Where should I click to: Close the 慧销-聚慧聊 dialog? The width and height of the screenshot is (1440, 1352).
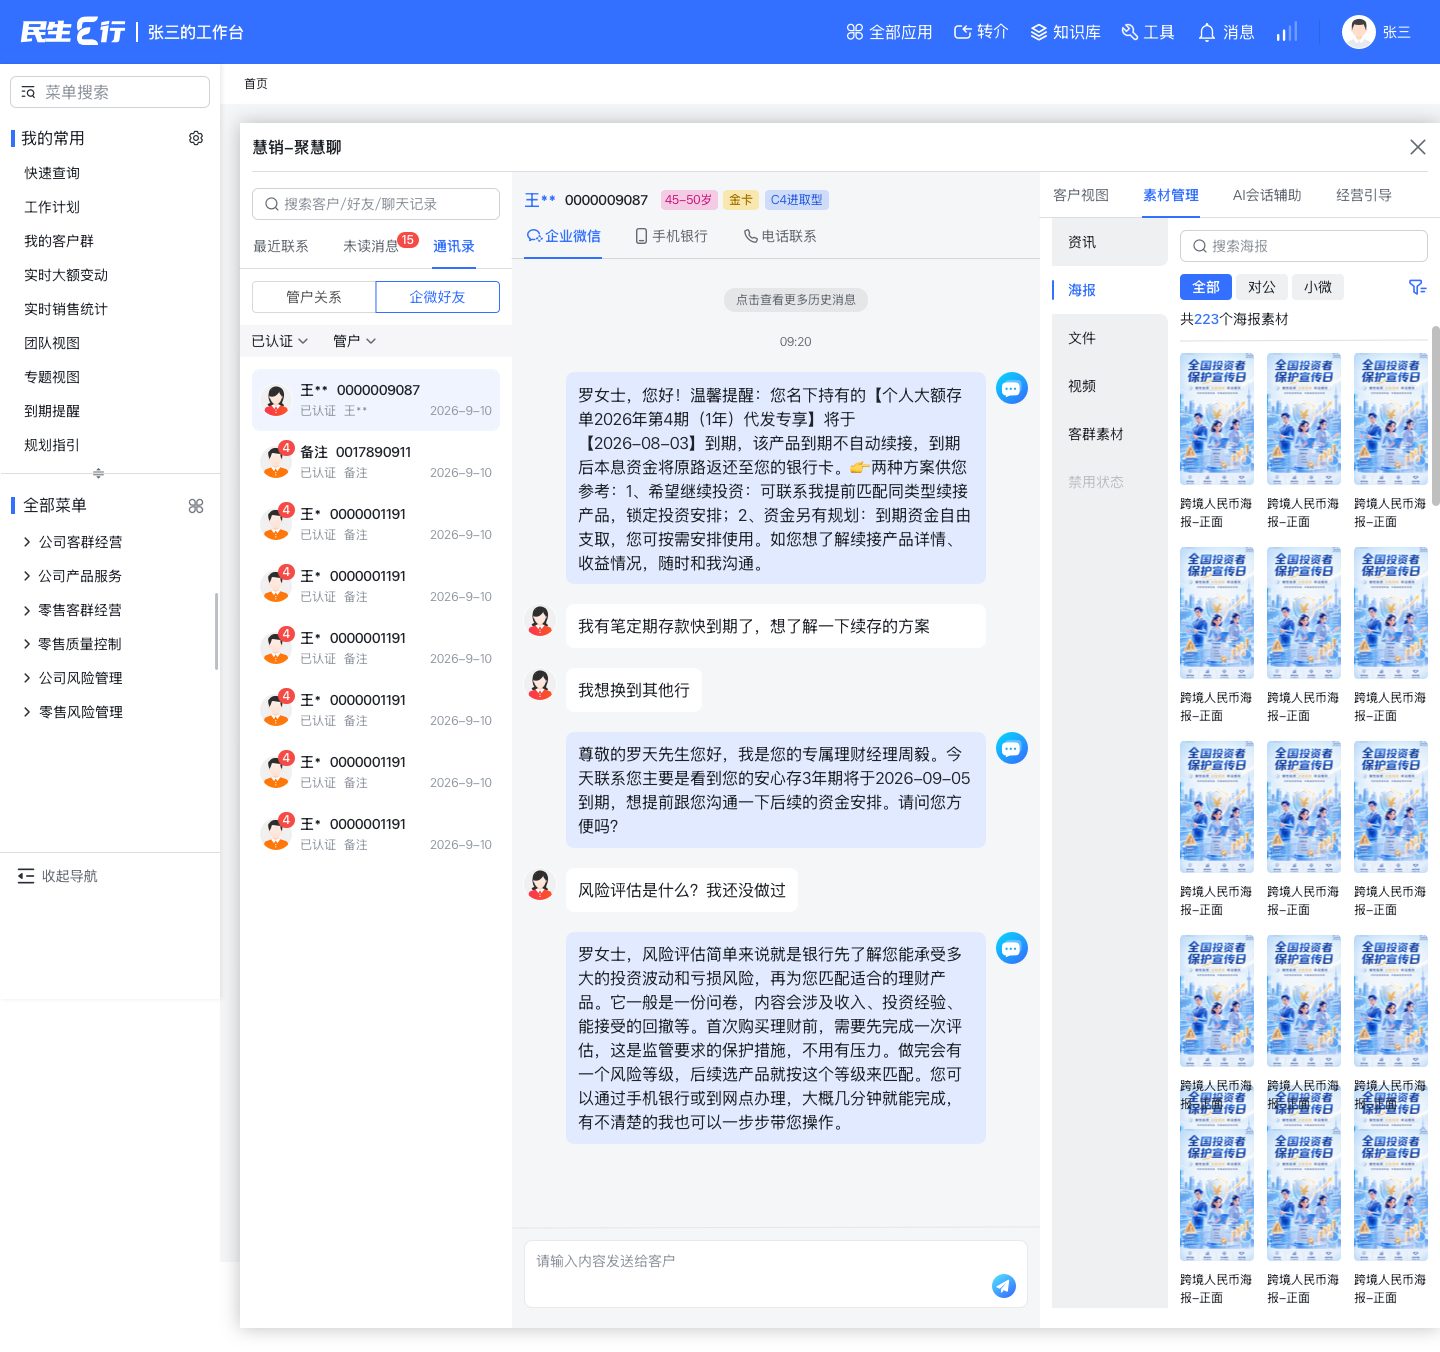(x=1418, y=147)
